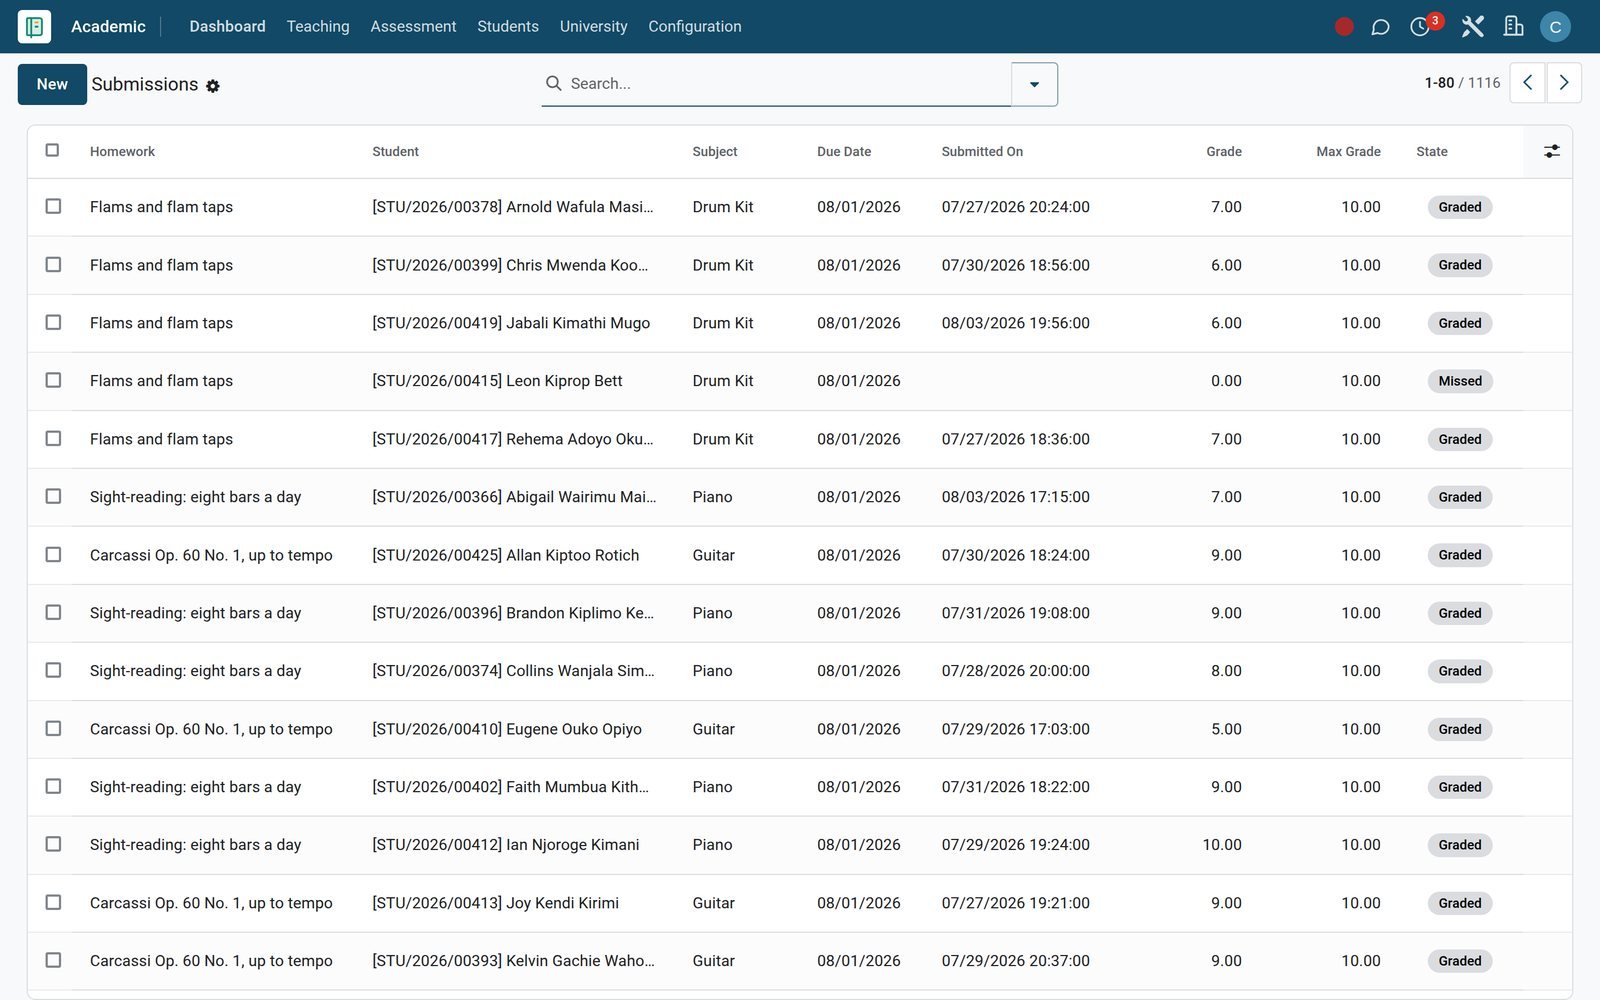This screenshot has height=1000, width=1600.
Task: Open the Assessment menu
Action: point(413,27)
